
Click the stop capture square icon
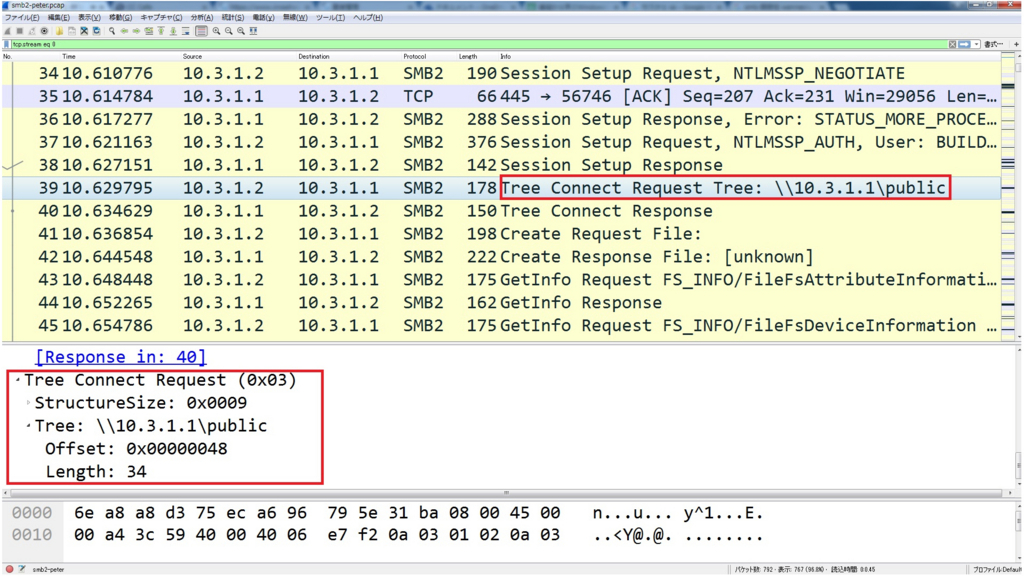[20, 31]
